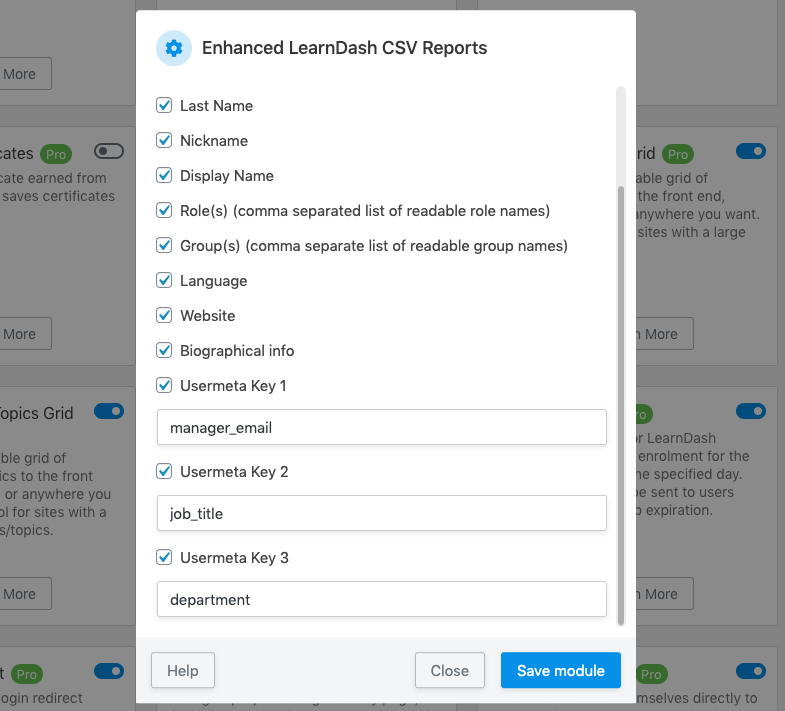Click the department text field
The image size is (785, 711).
tap(382, 599)
